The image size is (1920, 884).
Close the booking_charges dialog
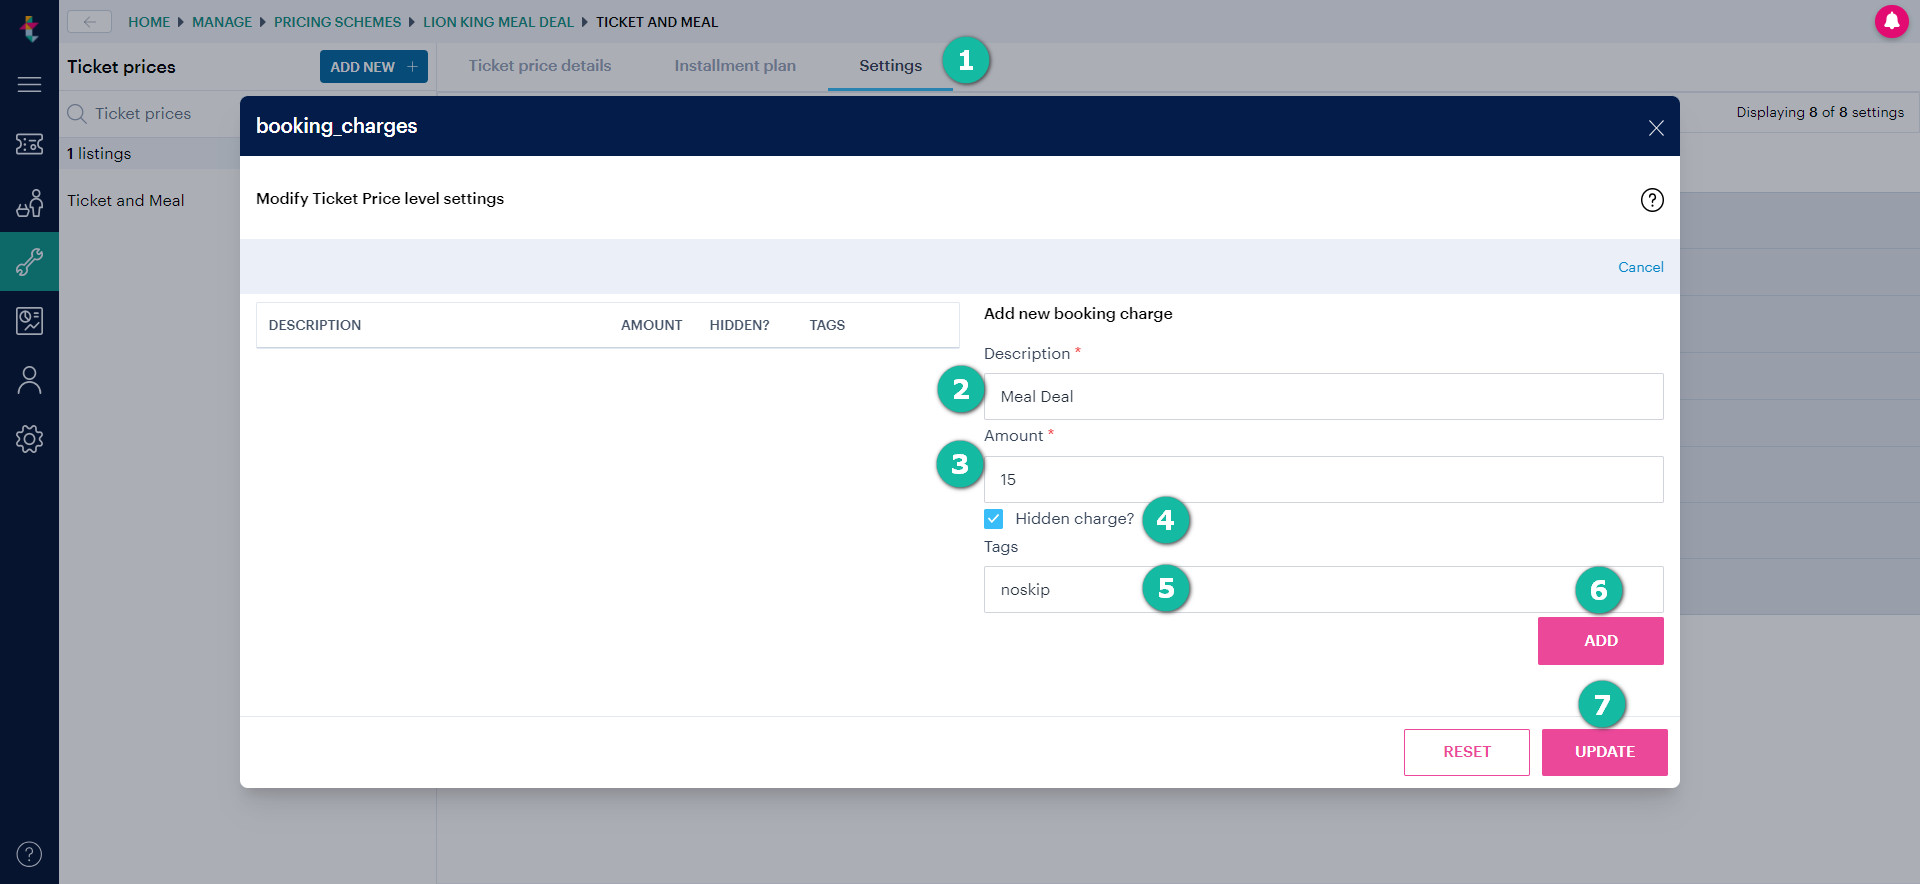click(x=1656, y=128)
